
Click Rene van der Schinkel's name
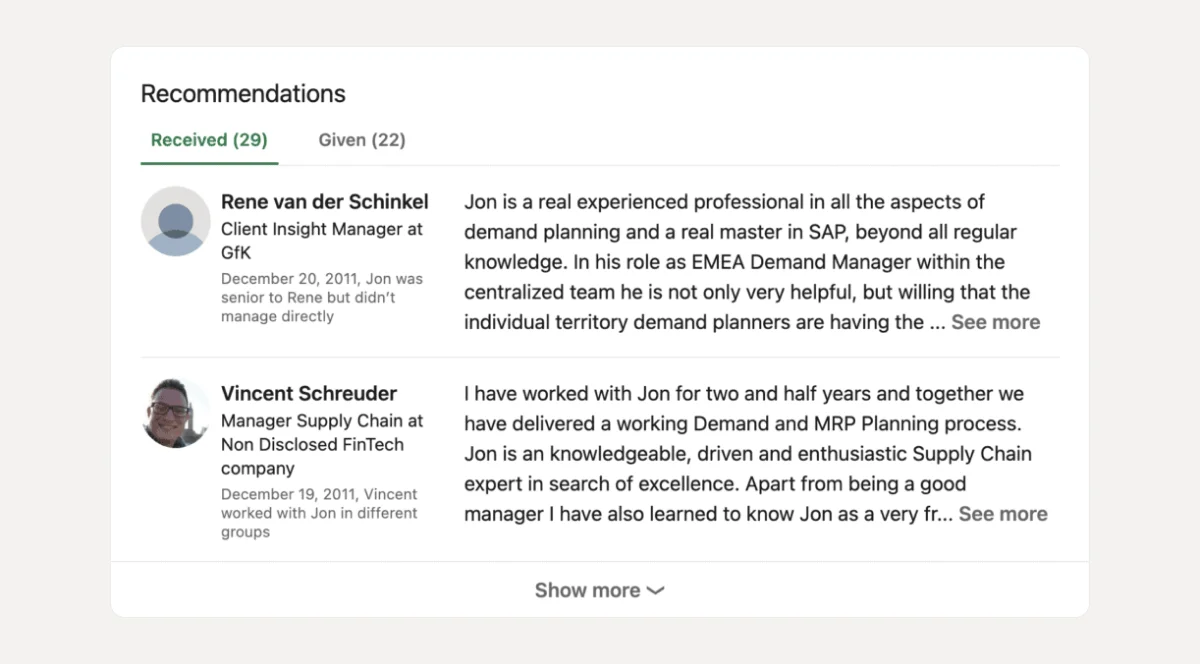point(323,201)
